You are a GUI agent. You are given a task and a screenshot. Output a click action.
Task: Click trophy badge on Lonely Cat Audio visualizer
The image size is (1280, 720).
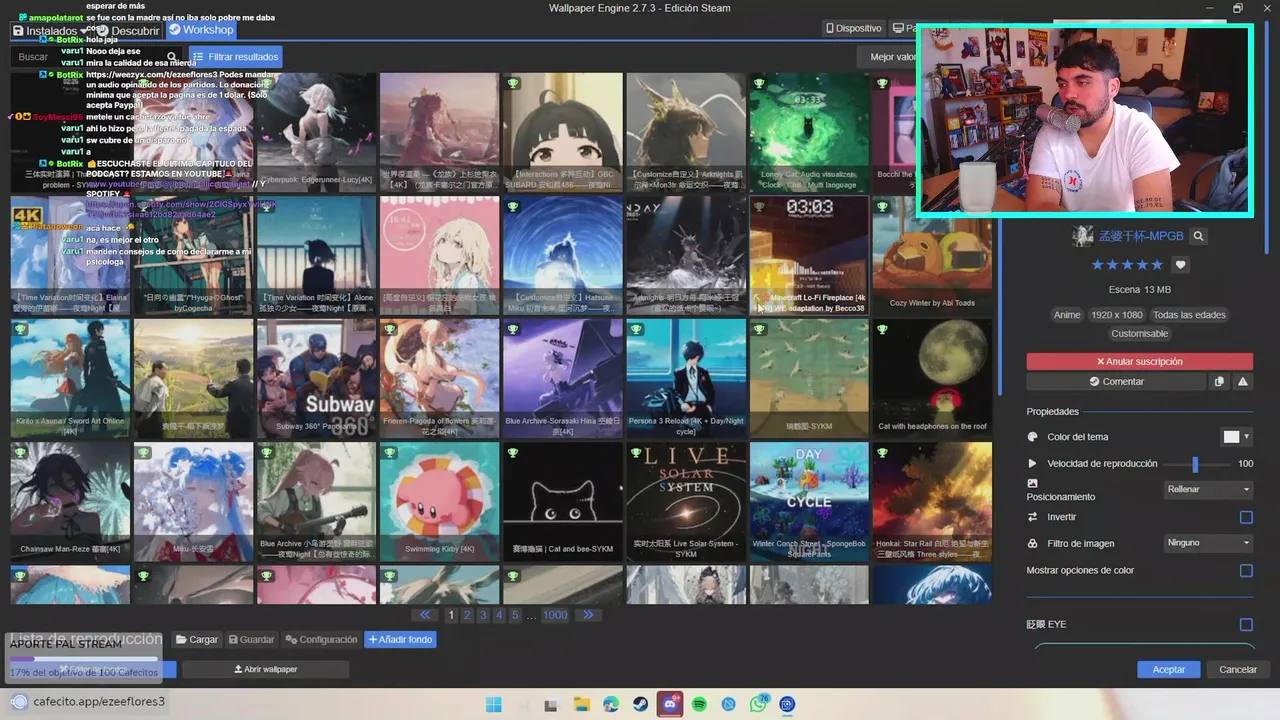tap(759, 83)
